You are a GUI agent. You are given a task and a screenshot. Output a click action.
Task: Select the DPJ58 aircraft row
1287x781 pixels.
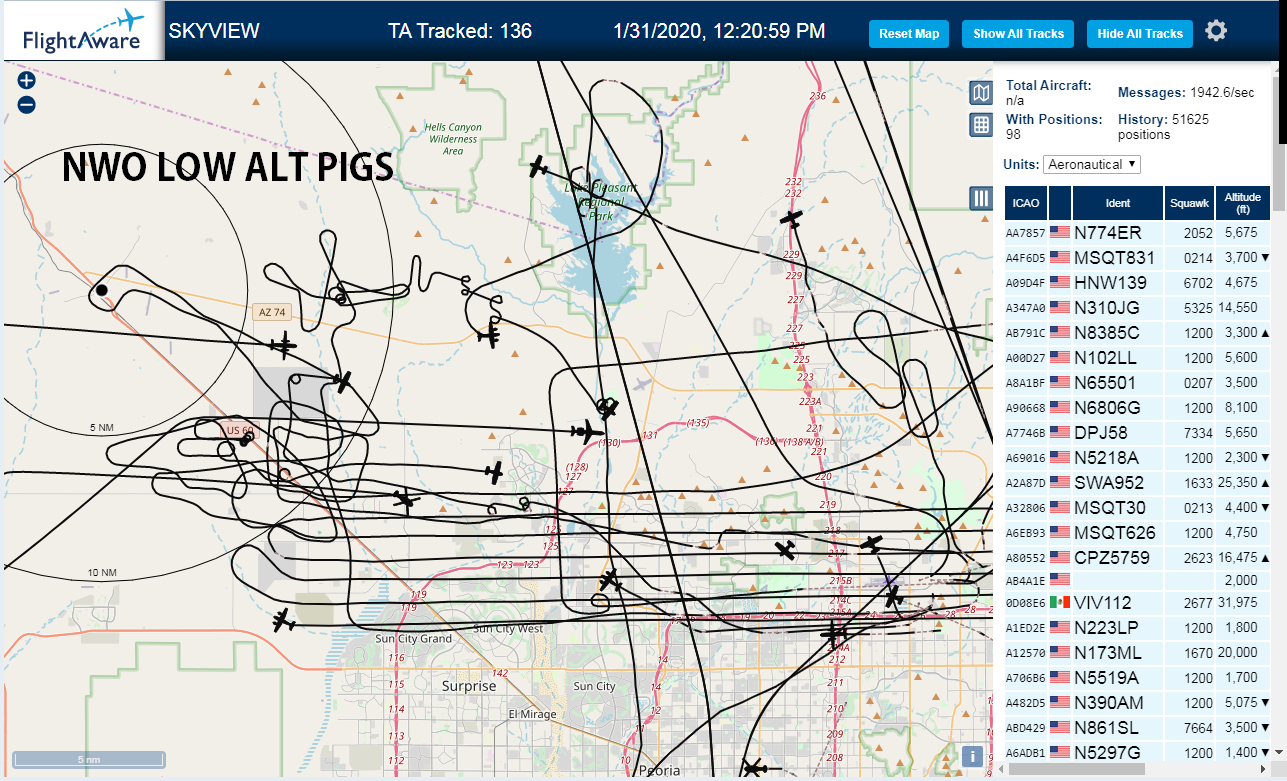(1138, 433)
